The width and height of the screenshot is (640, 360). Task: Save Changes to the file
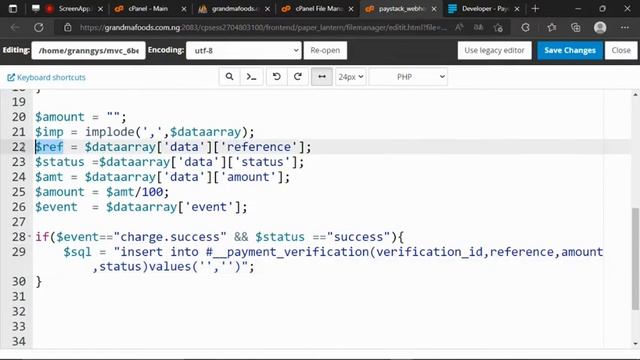570,51
